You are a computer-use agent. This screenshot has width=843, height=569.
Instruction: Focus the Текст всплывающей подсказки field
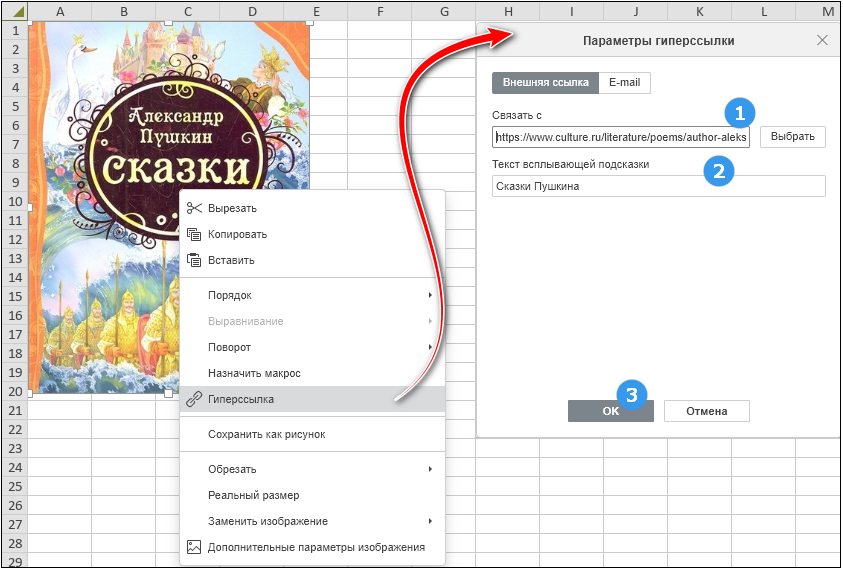point(659,186)
